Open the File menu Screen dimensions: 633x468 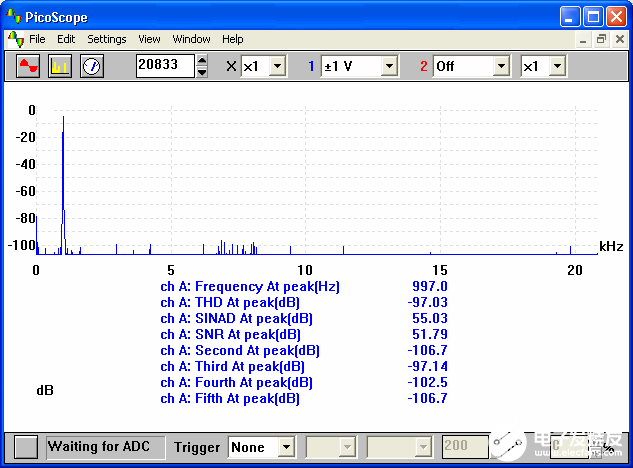coord(37,39)
